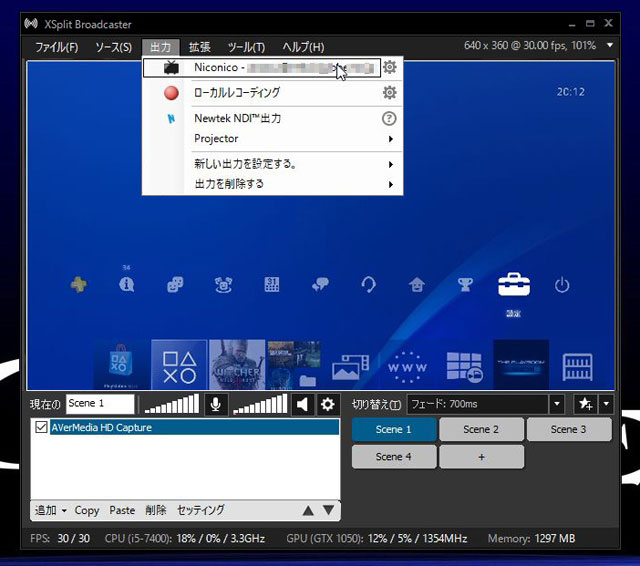
Task: Select the AVerMedia HD Capture source row
Action: coord(194,427)
